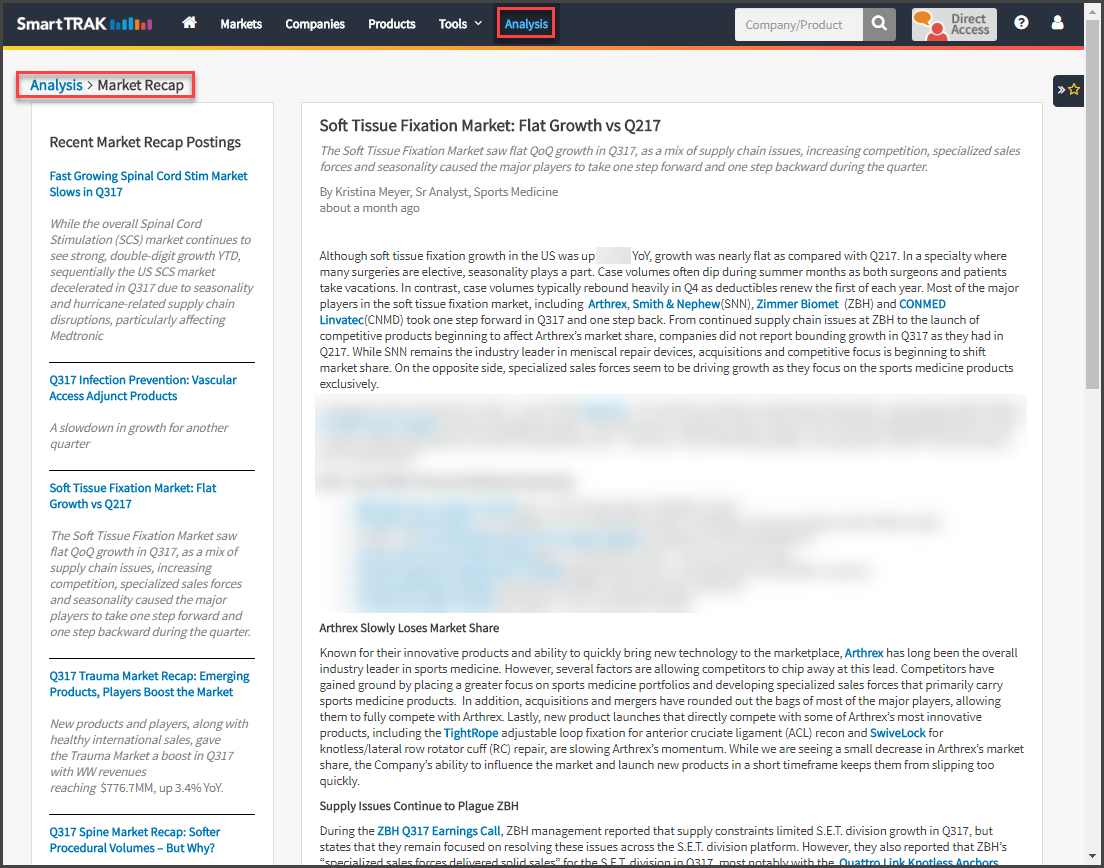Click the Market Recap breadcrumb text
The image size is (1104, 868).
[x=140, y=85]
